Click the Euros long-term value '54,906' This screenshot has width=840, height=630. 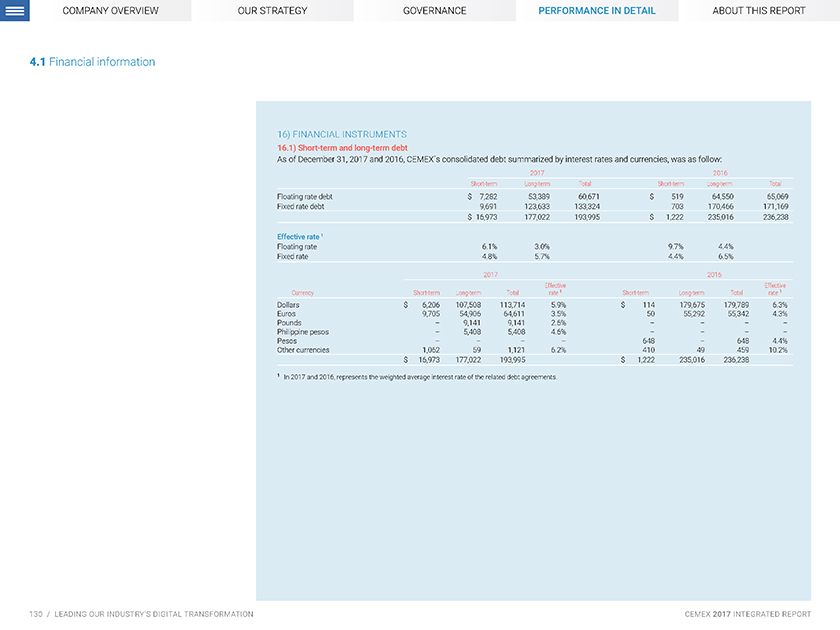[470, 314]
